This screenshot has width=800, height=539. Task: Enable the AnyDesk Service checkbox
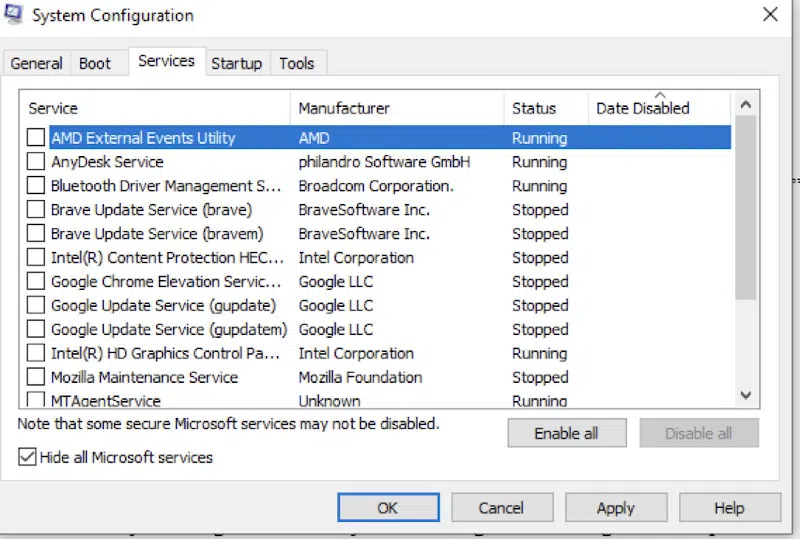(x=36, y=162)
